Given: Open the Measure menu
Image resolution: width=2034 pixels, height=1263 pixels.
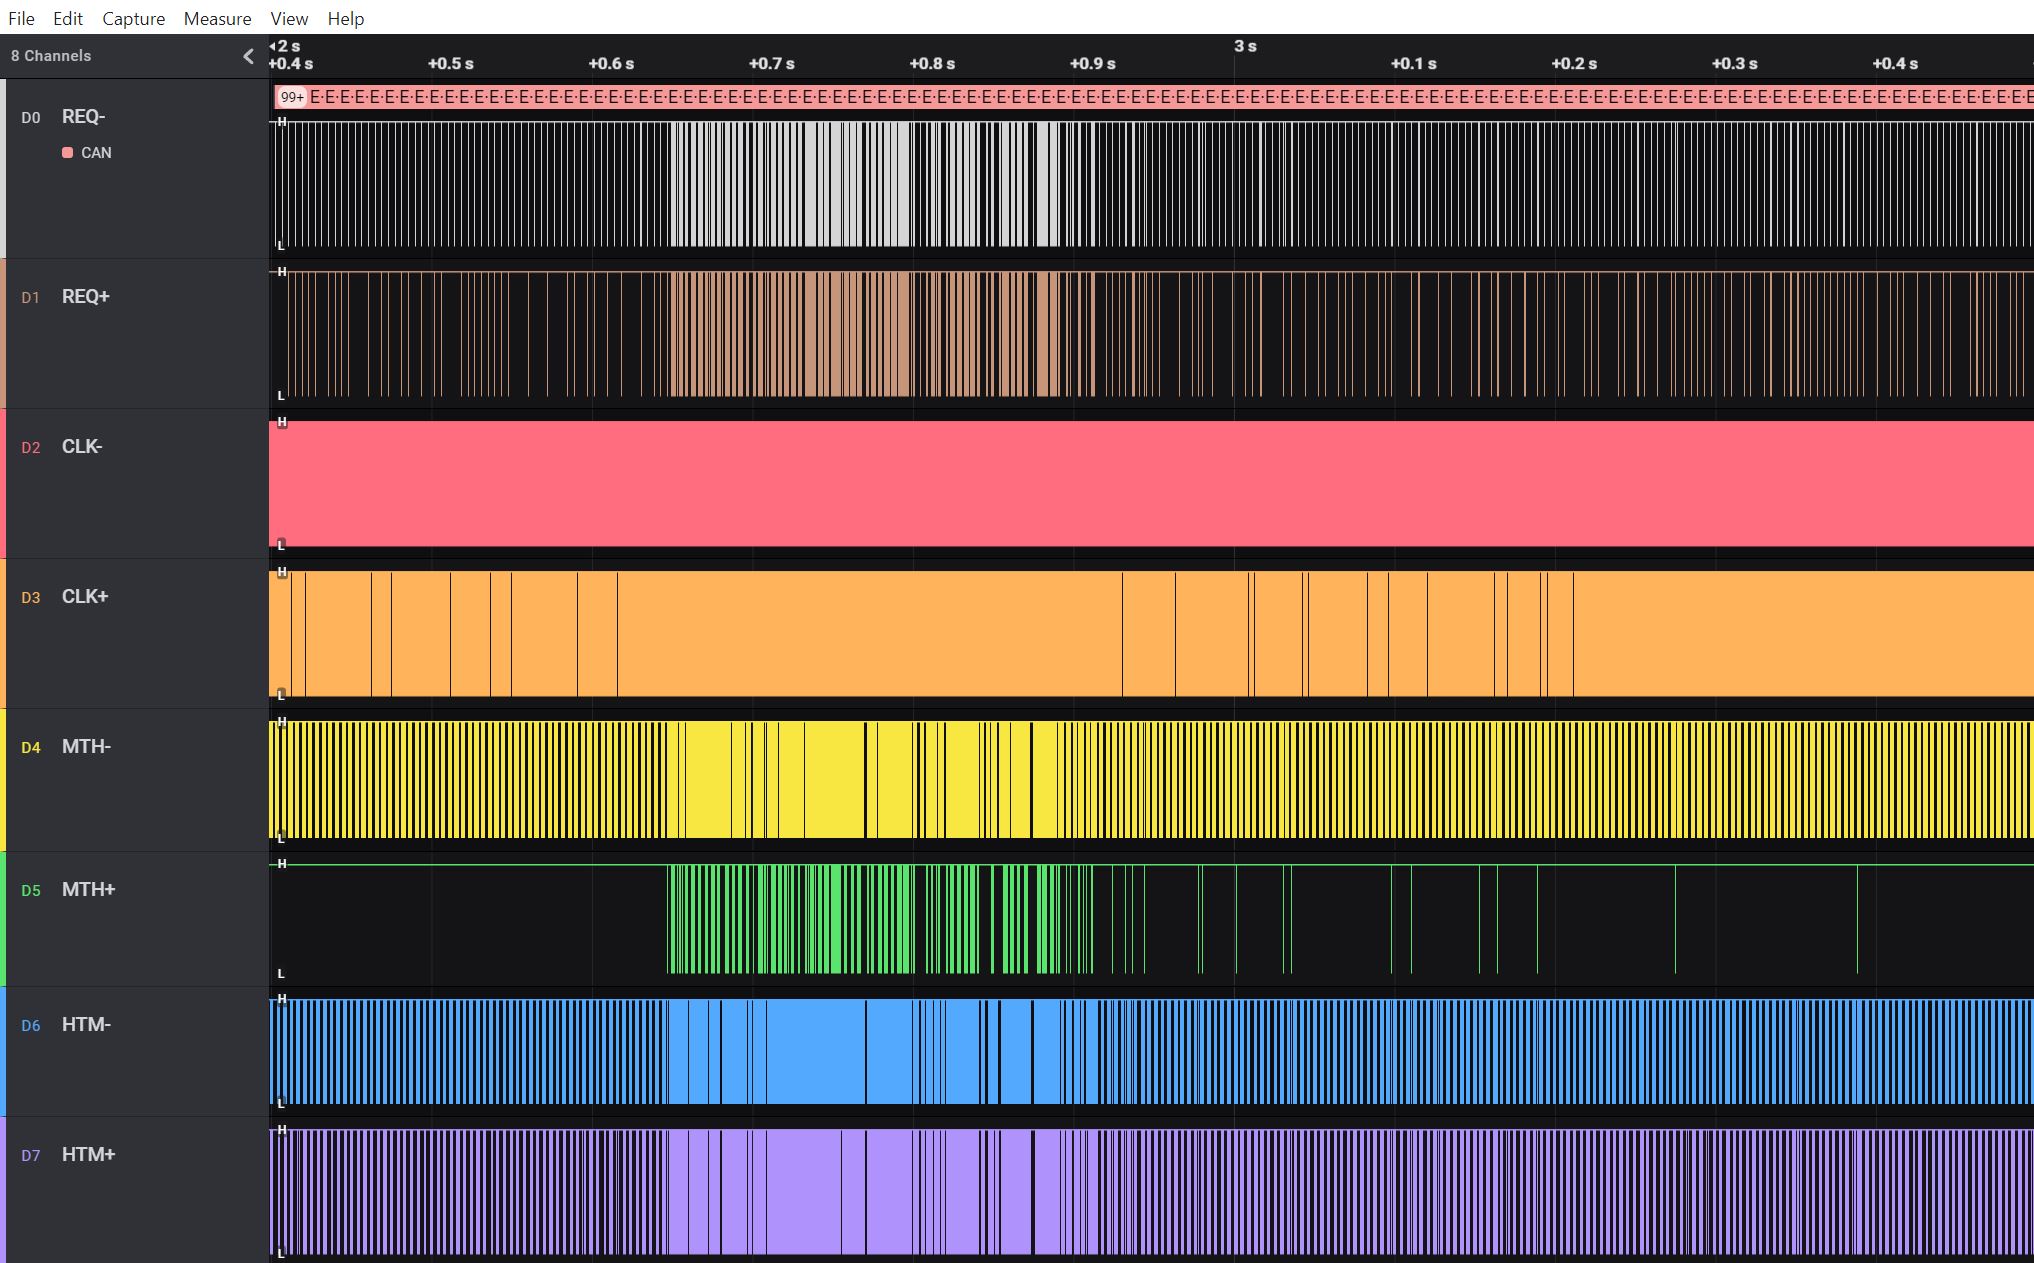Looking at the screenshot, I should click(217, 18).
